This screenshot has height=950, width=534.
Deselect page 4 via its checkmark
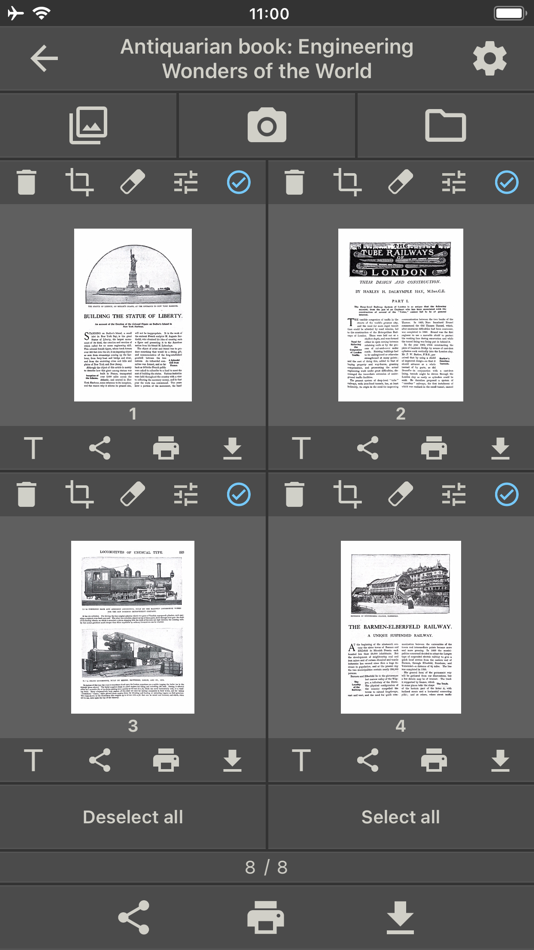(507, 495)
